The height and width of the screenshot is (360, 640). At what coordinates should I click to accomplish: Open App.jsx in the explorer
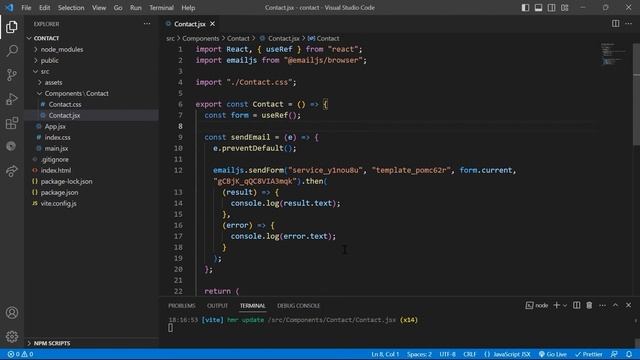click(91, 127)
